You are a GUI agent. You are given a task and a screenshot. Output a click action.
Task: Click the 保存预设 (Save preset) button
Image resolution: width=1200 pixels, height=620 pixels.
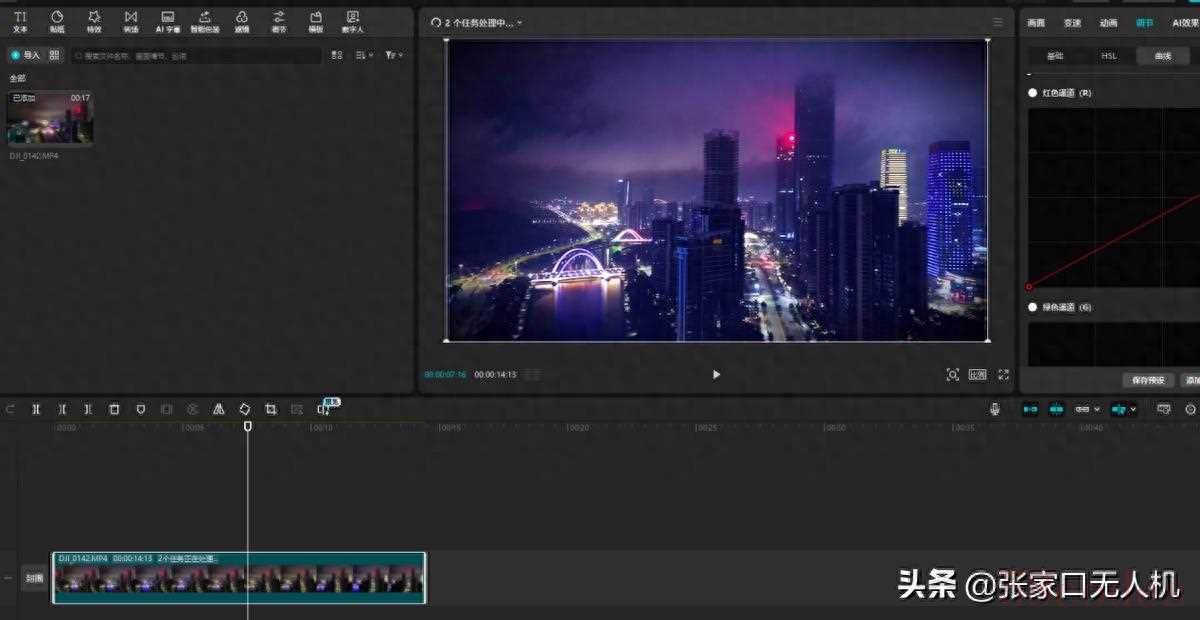[x=1148, y=380]
